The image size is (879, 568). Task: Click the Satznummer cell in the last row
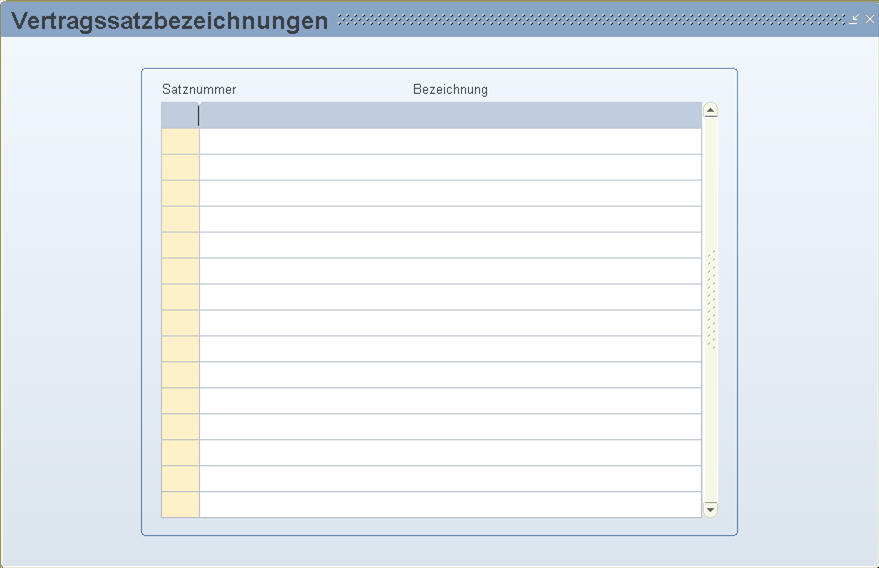[x=180, y=505]
